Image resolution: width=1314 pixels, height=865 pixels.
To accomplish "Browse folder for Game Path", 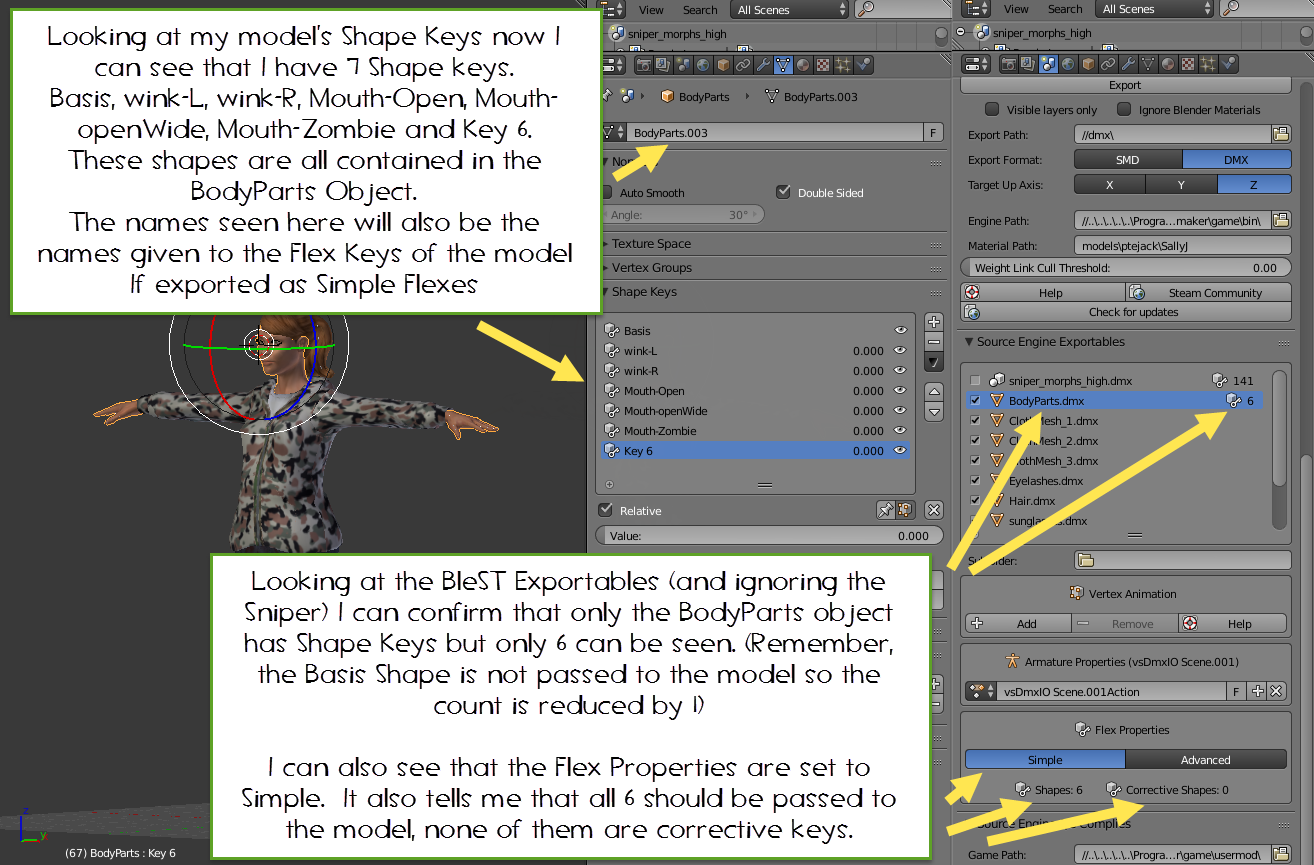I will (x=1281, y=854).
